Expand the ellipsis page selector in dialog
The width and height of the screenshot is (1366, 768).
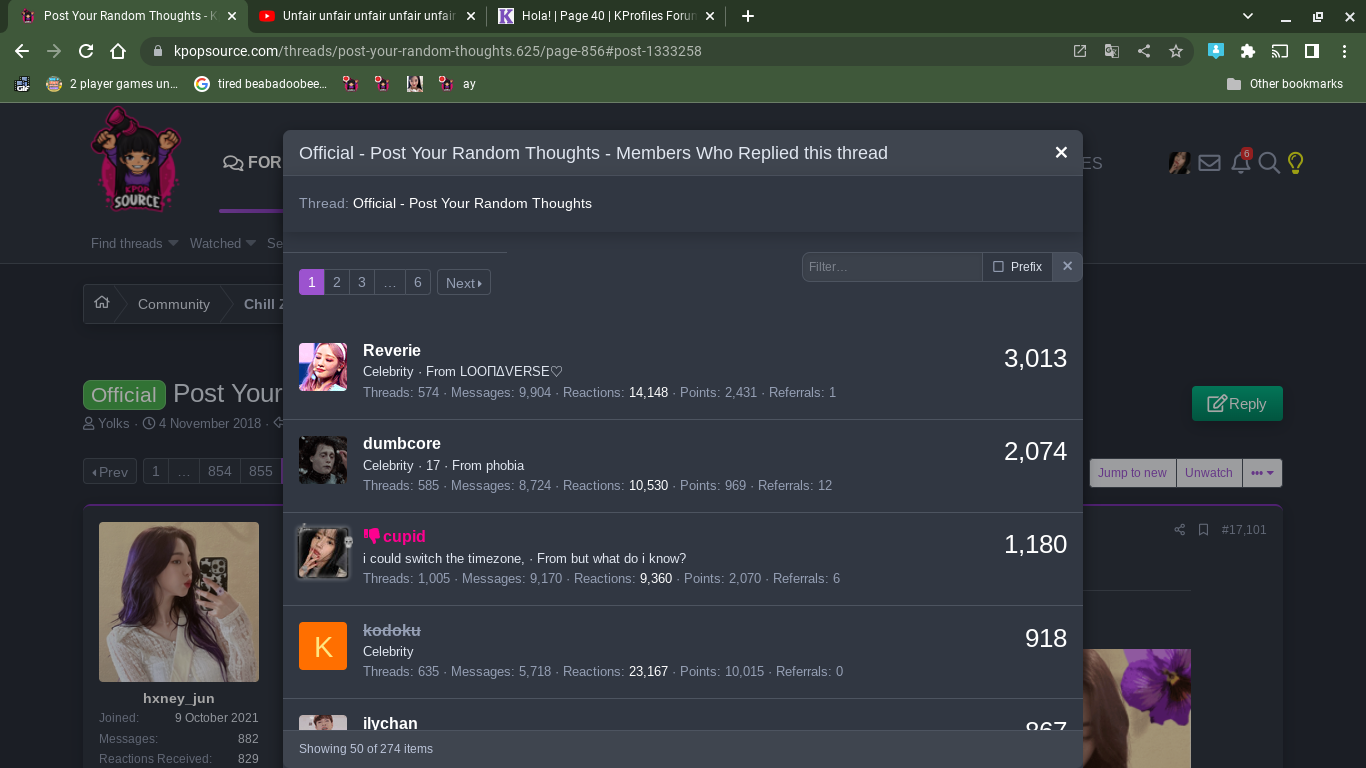(390, 283)
